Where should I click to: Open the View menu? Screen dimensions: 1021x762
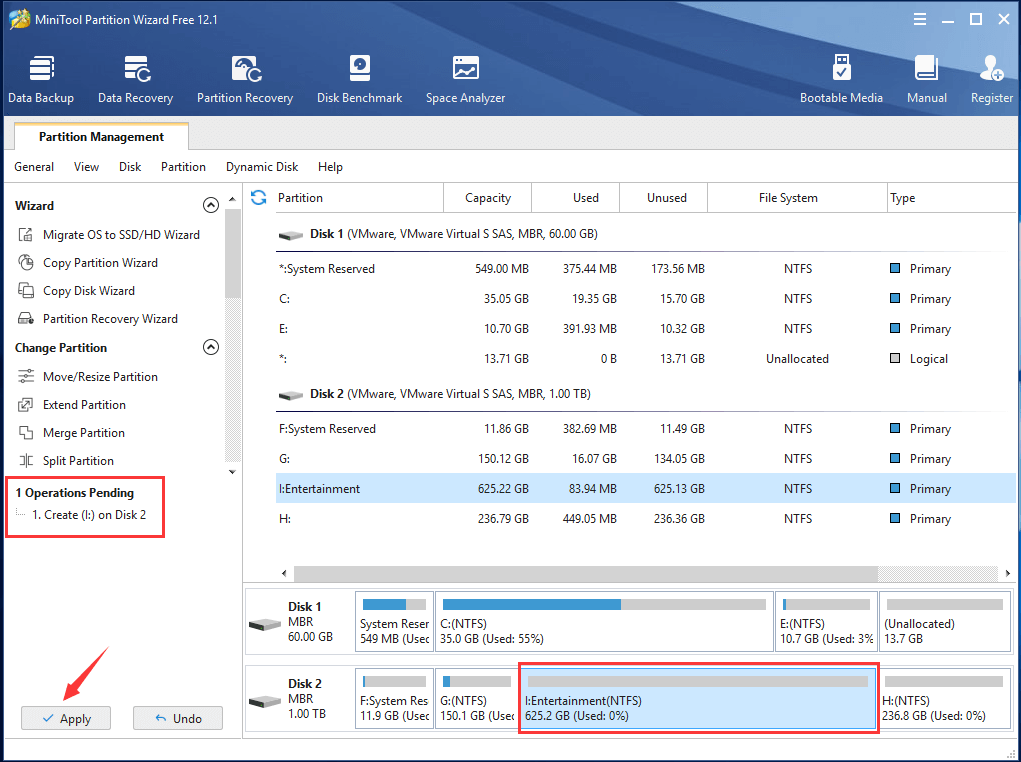click(87, 167)
